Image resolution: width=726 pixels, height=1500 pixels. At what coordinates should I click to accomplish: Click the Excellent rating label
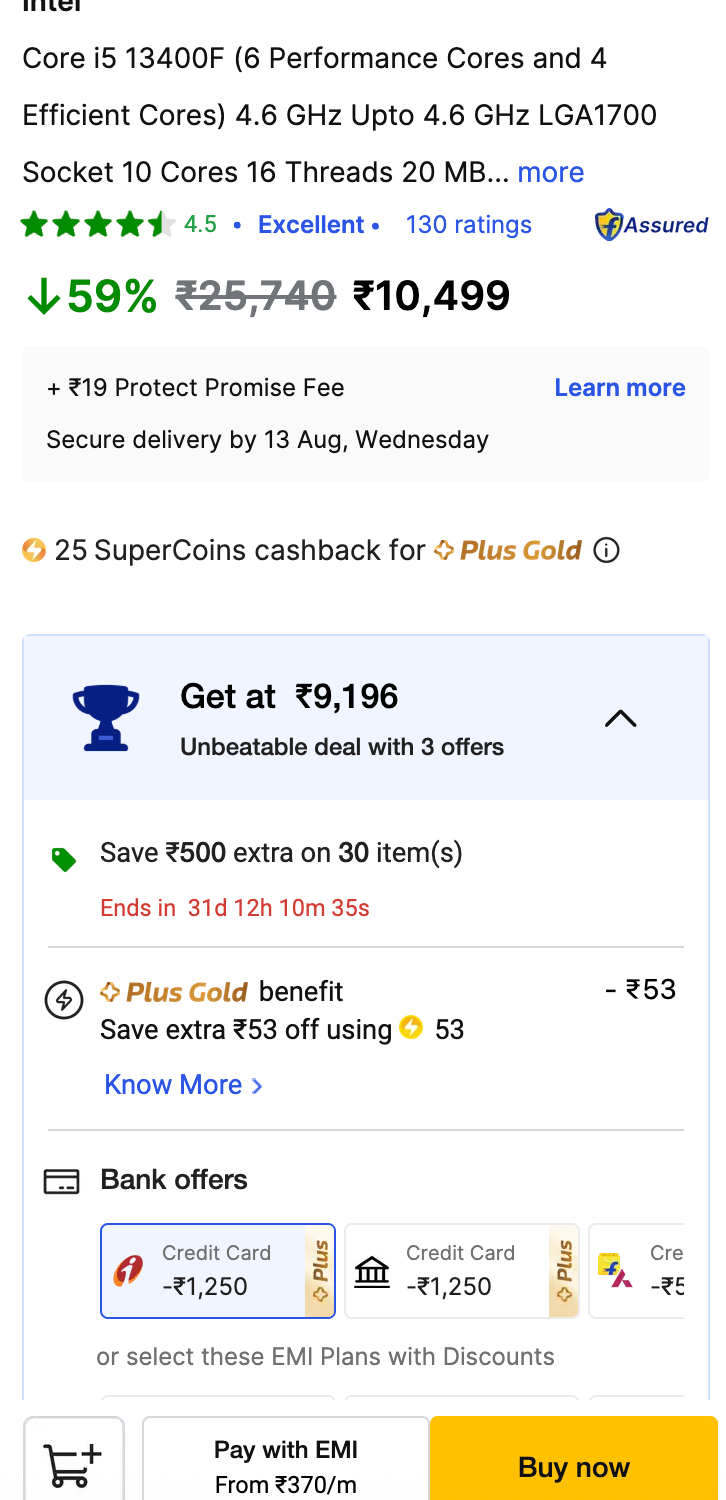point(311,225)
